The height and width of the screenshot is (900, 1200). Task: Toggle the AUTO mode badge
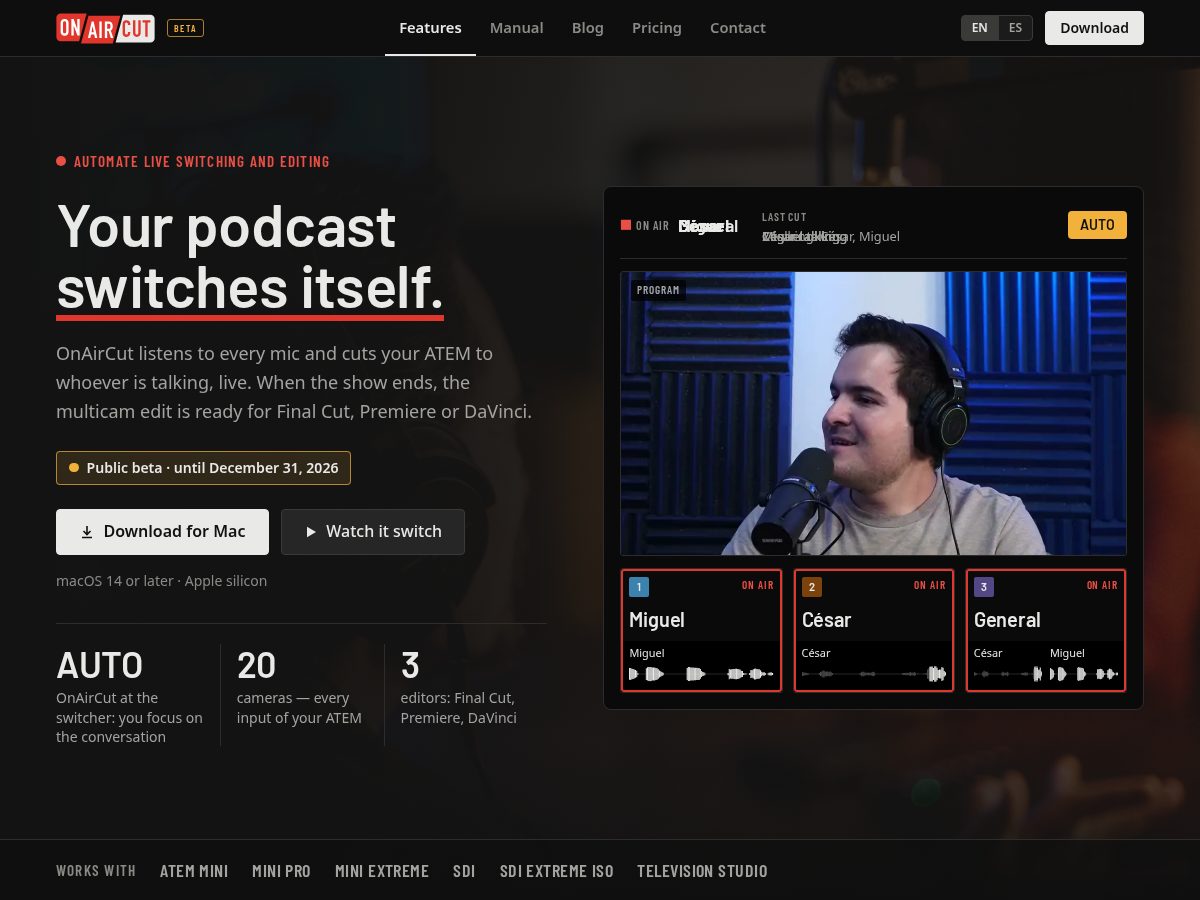point(1097,225)
